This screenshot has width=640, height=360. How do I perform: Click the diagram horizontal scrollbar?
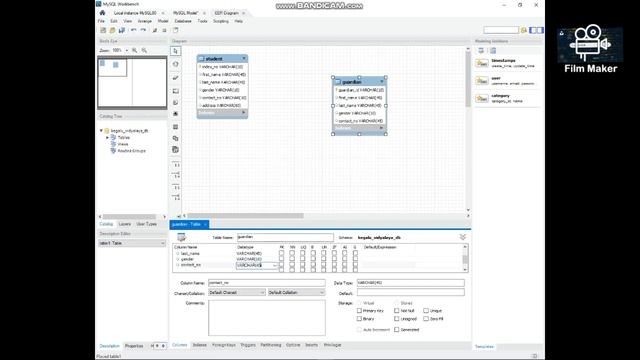coord(245,216)
